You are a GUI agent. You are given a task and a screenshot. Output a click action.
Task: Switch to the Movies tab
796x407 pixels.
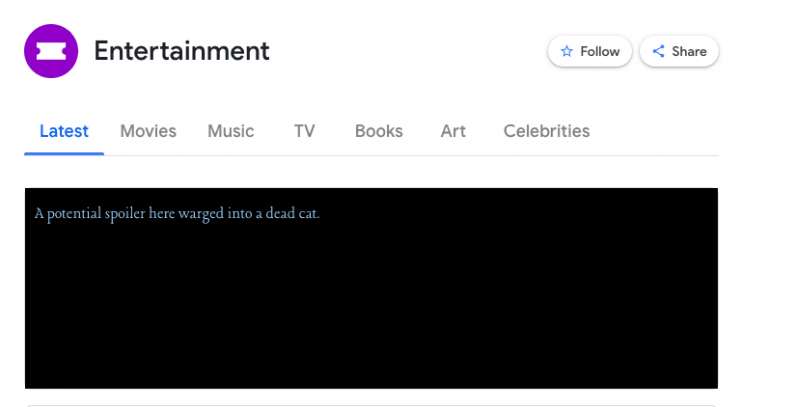pyautogui.click(x=148, y=131)
